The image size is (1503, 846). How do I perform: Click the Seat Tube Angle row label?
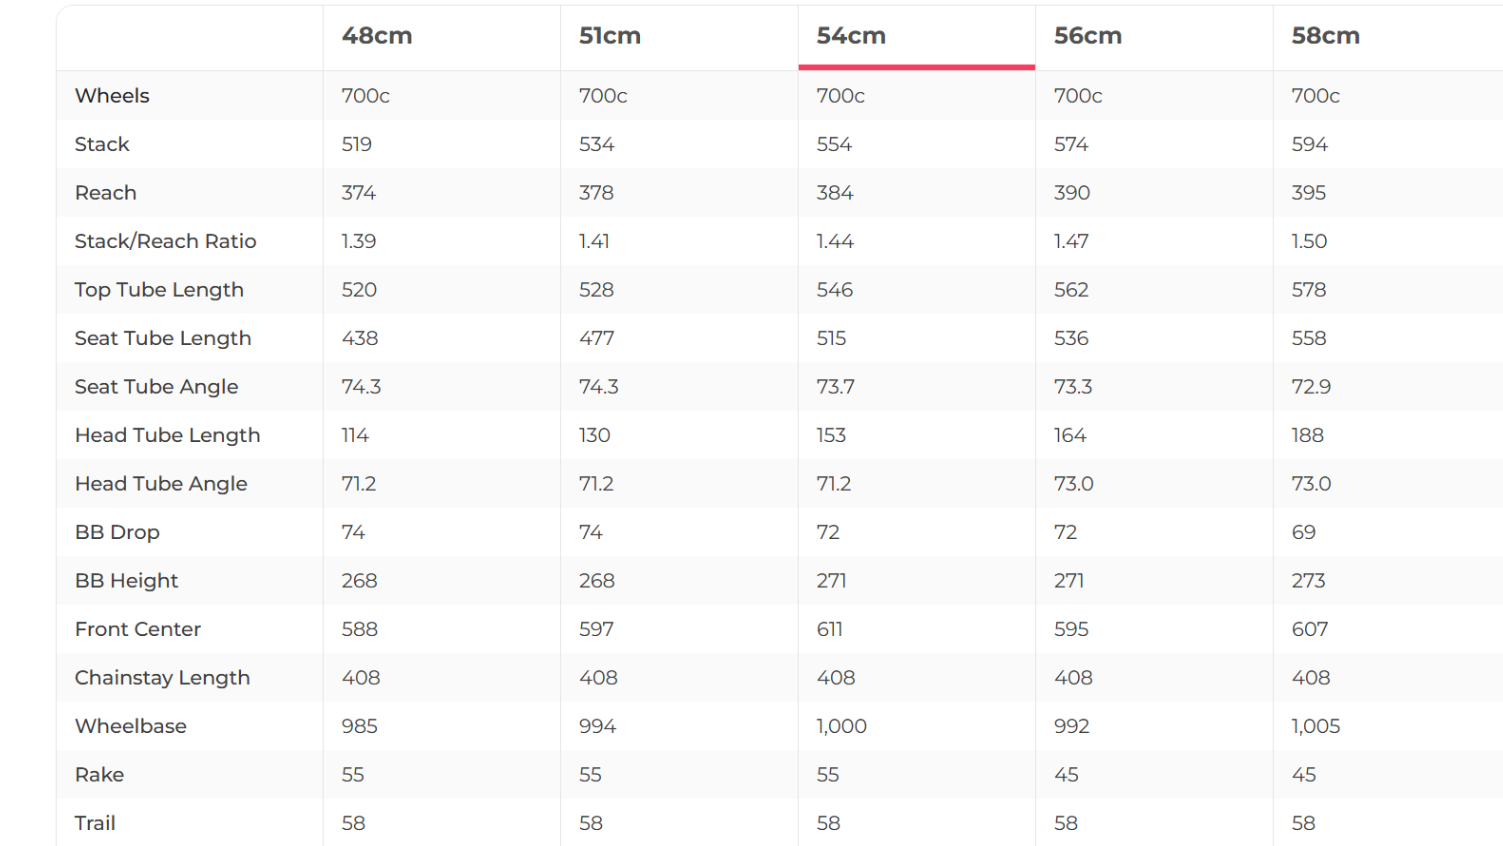[x=156, y=387]
